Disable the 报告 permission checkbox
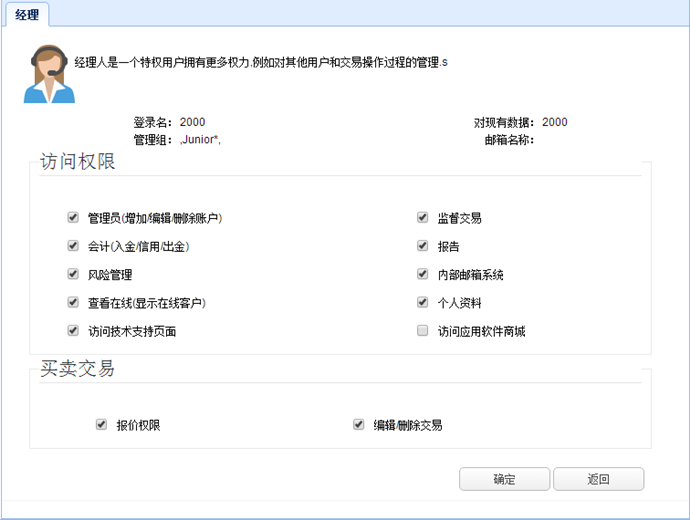 coord(422,245)
